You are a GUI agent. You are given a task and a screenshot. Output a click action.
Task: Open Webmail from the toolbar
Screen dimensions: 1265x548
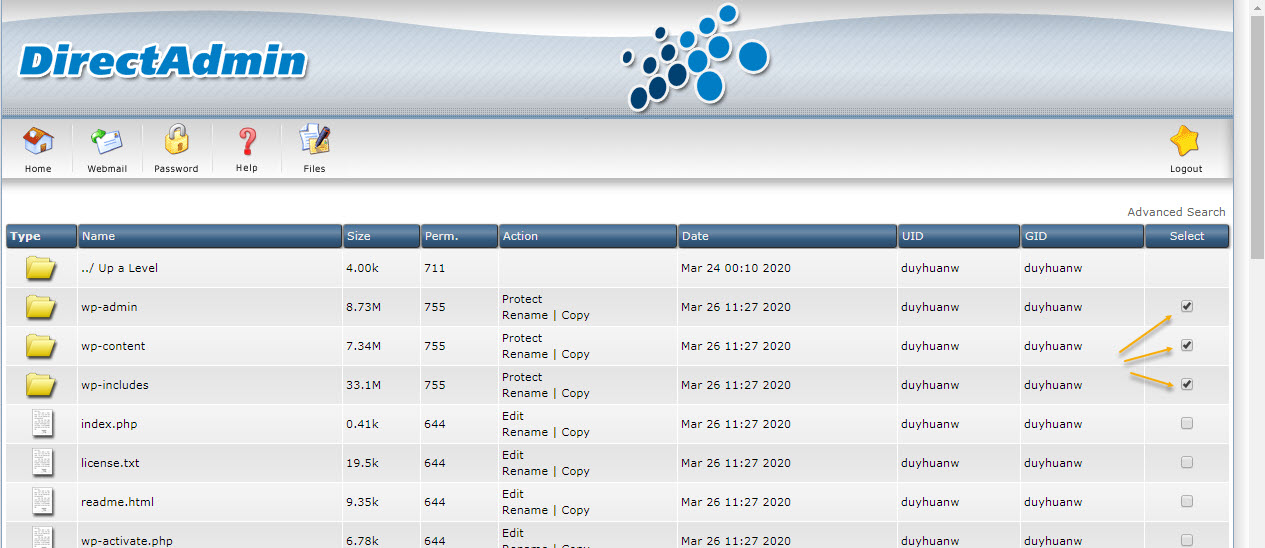point(106,142)
